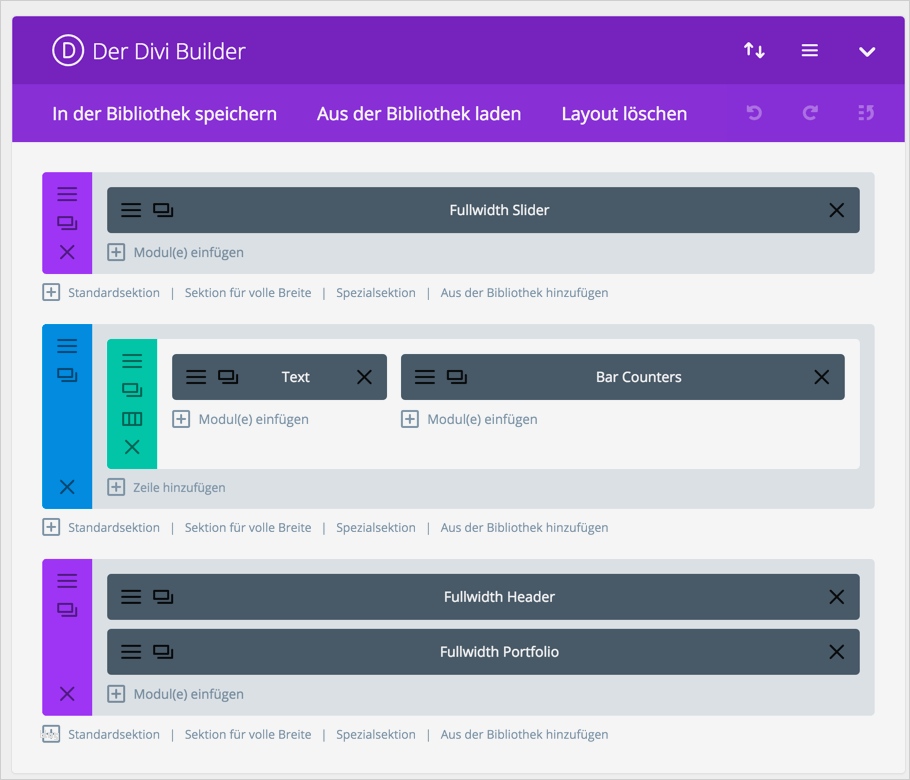Open Fullwidth Header module settings icon
This screenshot has width=910, height=780.
pyautogui.click(x=131, y=597)
